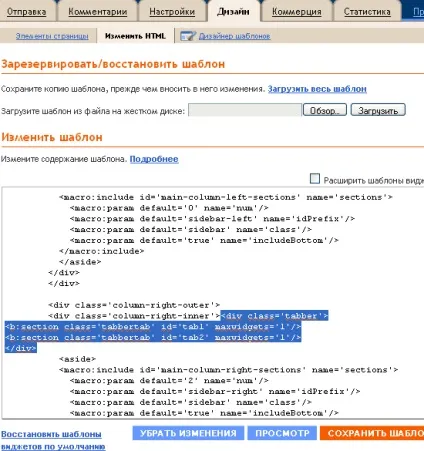Go to the Коммерция tab
Image resolution: width=424 pixels, height=451 pixels.
click(297, 12)
